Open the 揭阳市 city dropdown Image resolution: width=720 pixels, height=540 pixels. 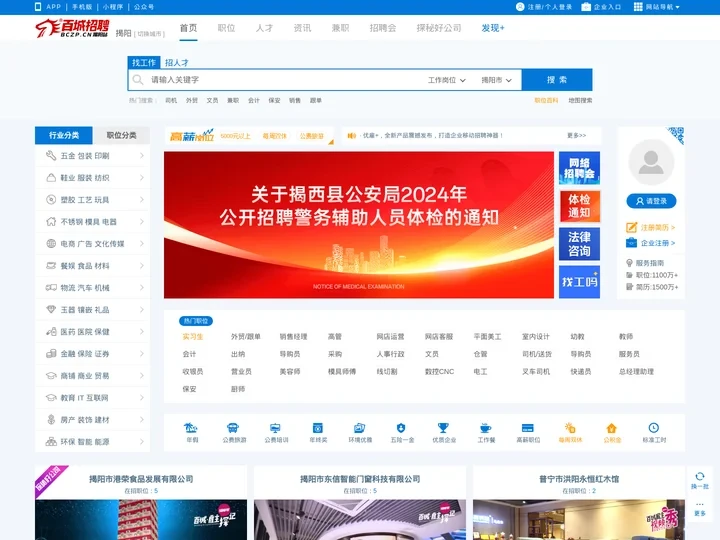[496, 80]
